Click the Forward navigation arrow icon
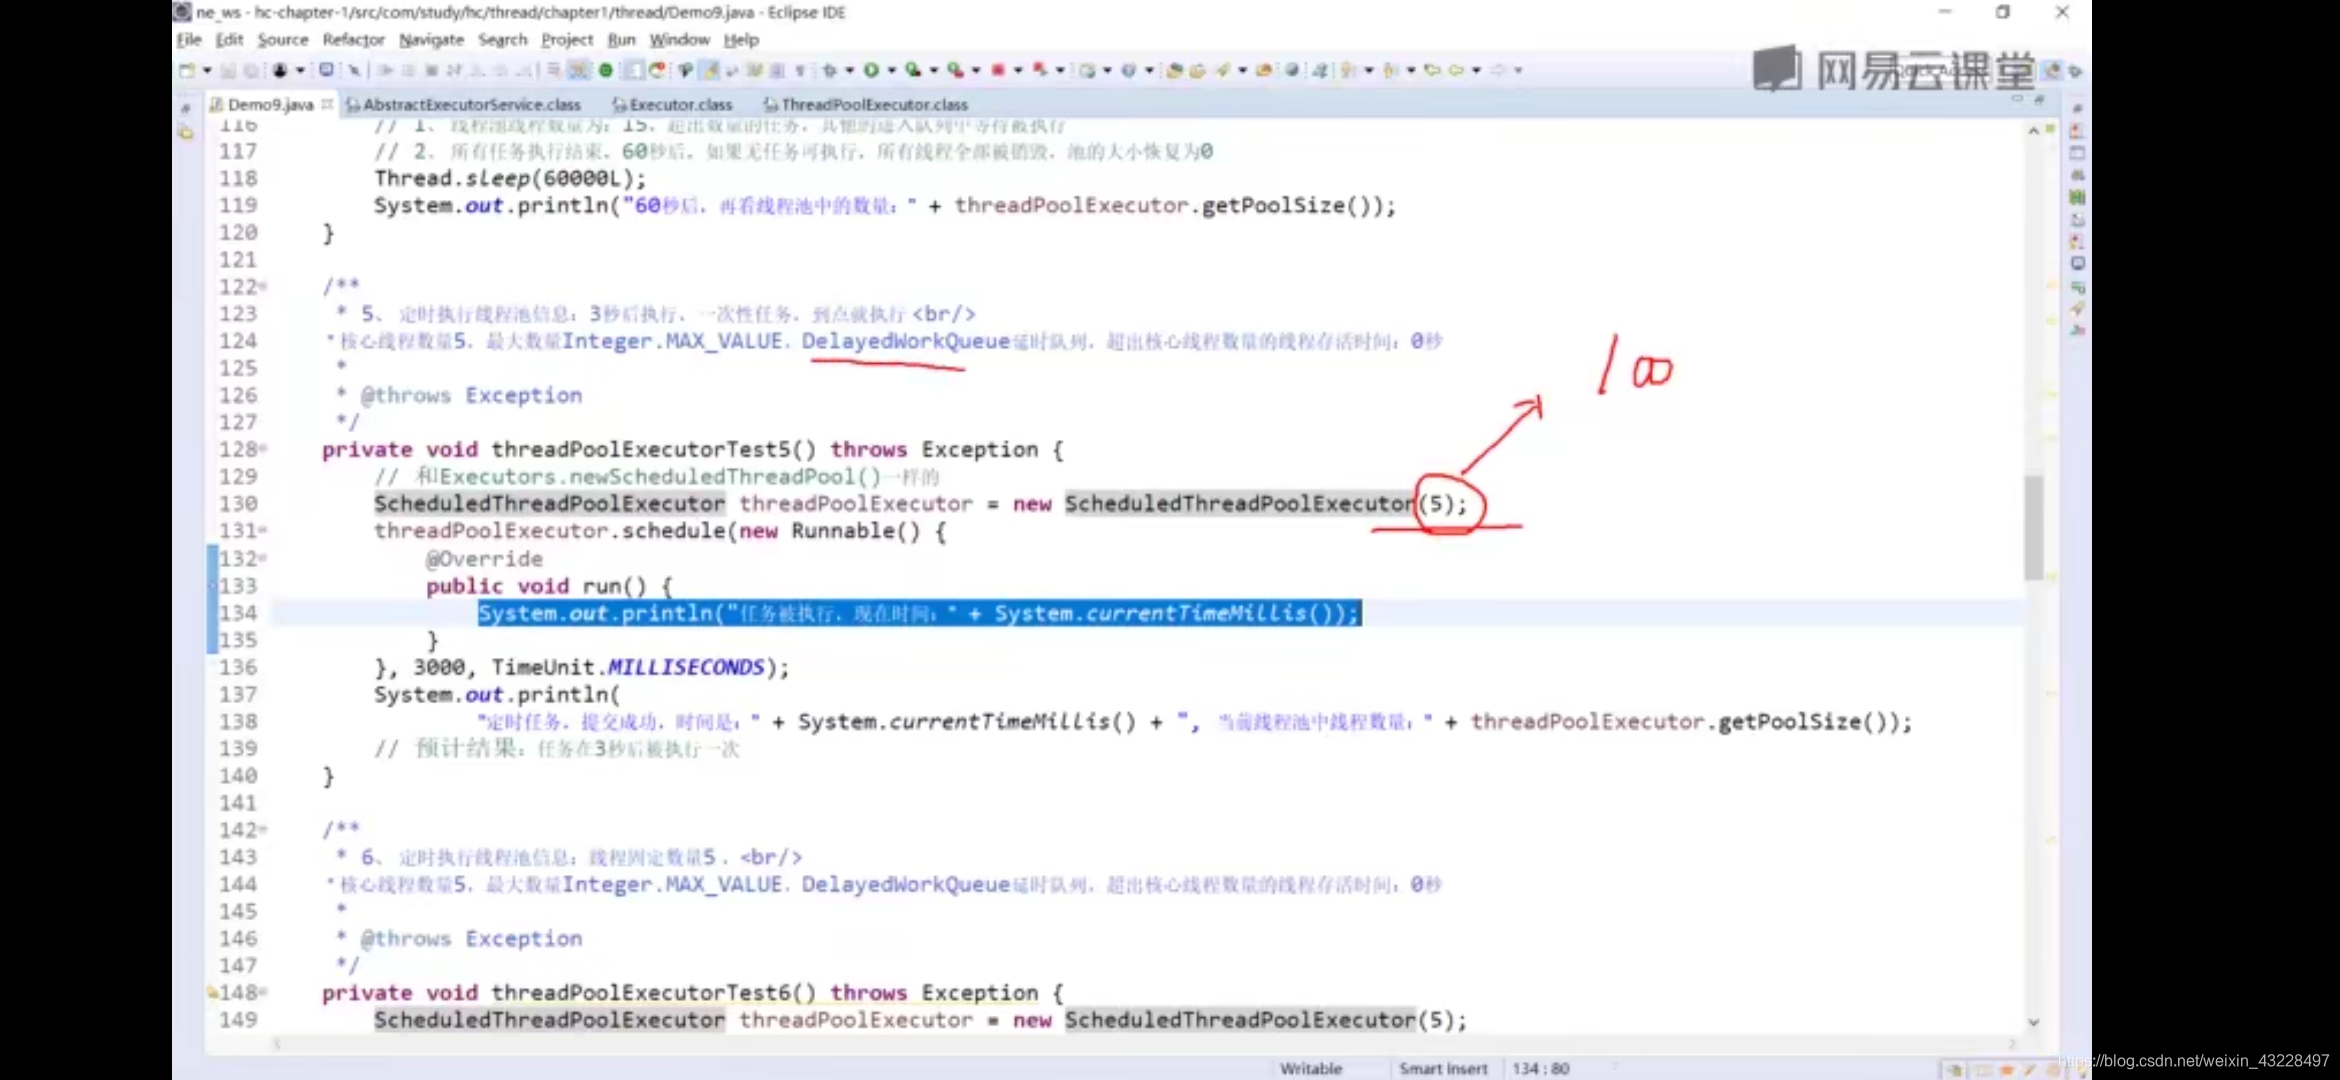 coord(1498,70)
